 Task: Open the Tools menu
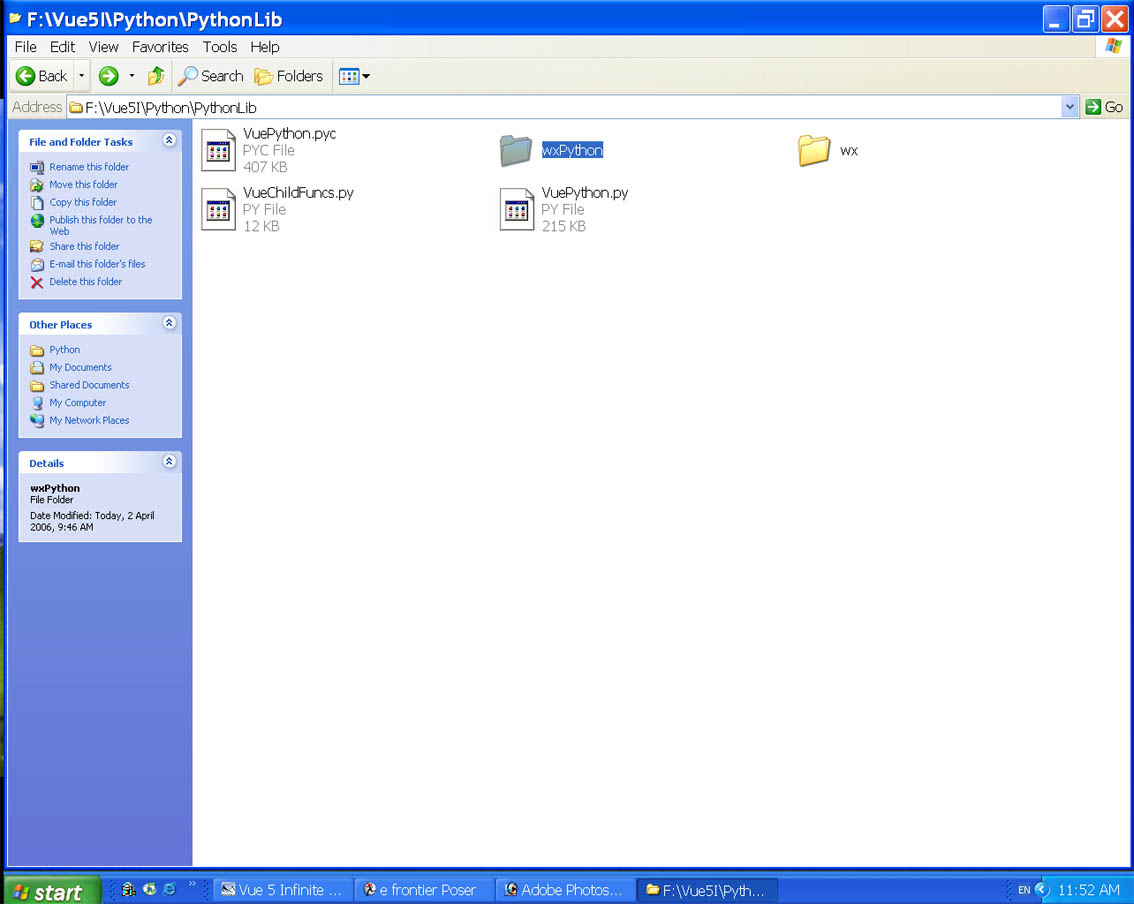[220, 47]
